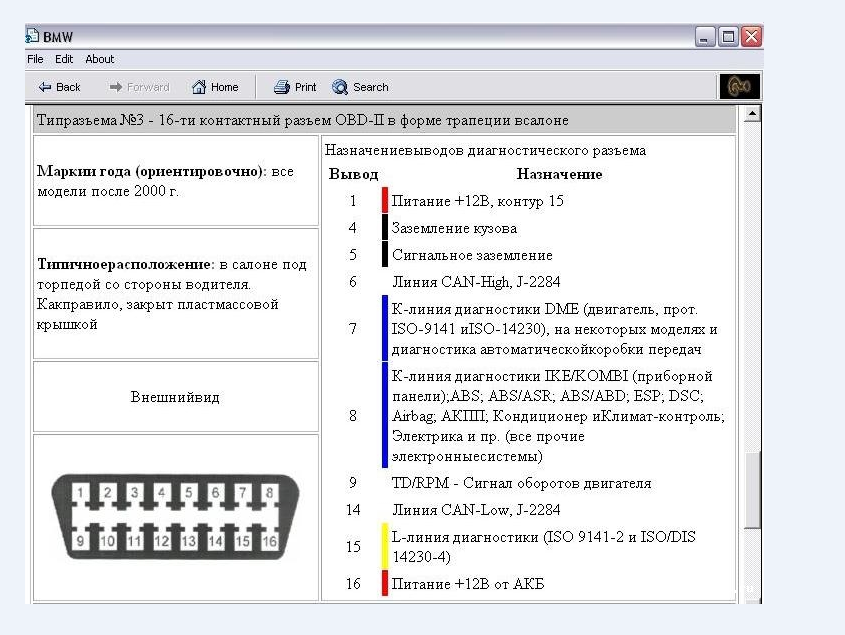845x635 pixels.
Task: Click the K-линия диагностики IKE/KOMBI description
Action: [x=558, y=416]
